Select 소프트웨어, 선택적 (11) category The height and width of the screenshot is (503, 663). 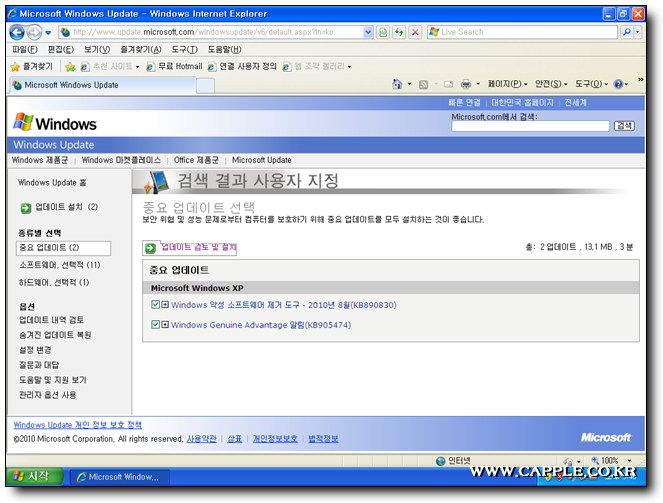pos(60,265)
